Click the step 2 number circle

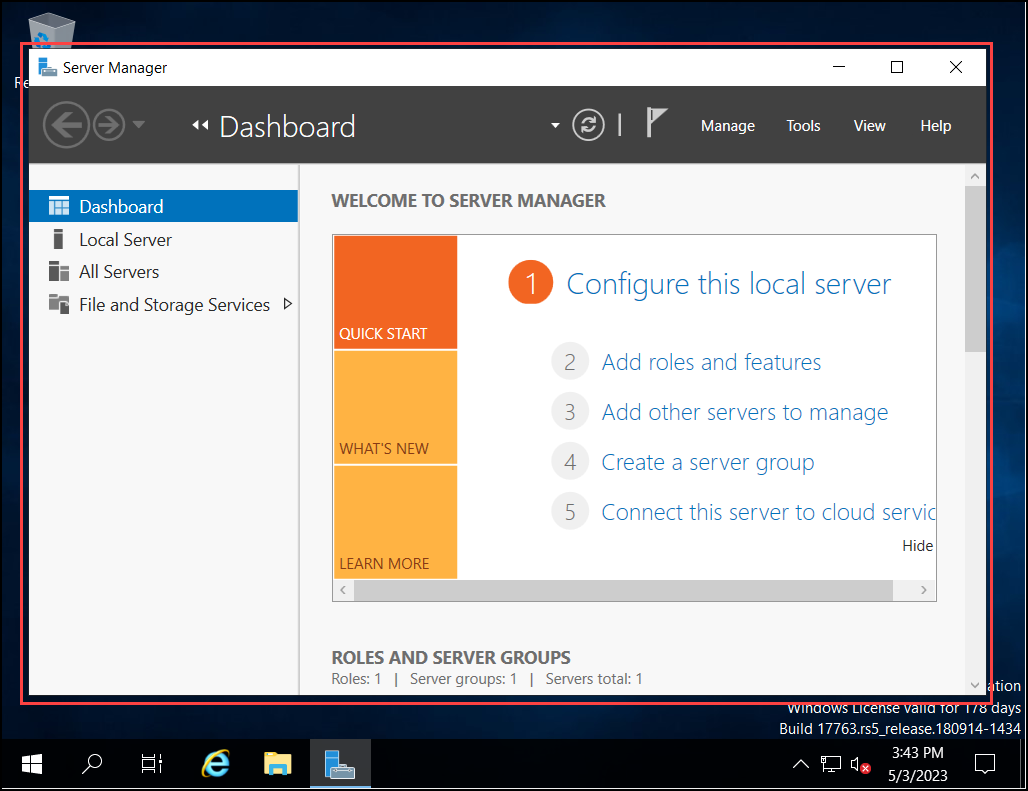[x=570, y=362]
